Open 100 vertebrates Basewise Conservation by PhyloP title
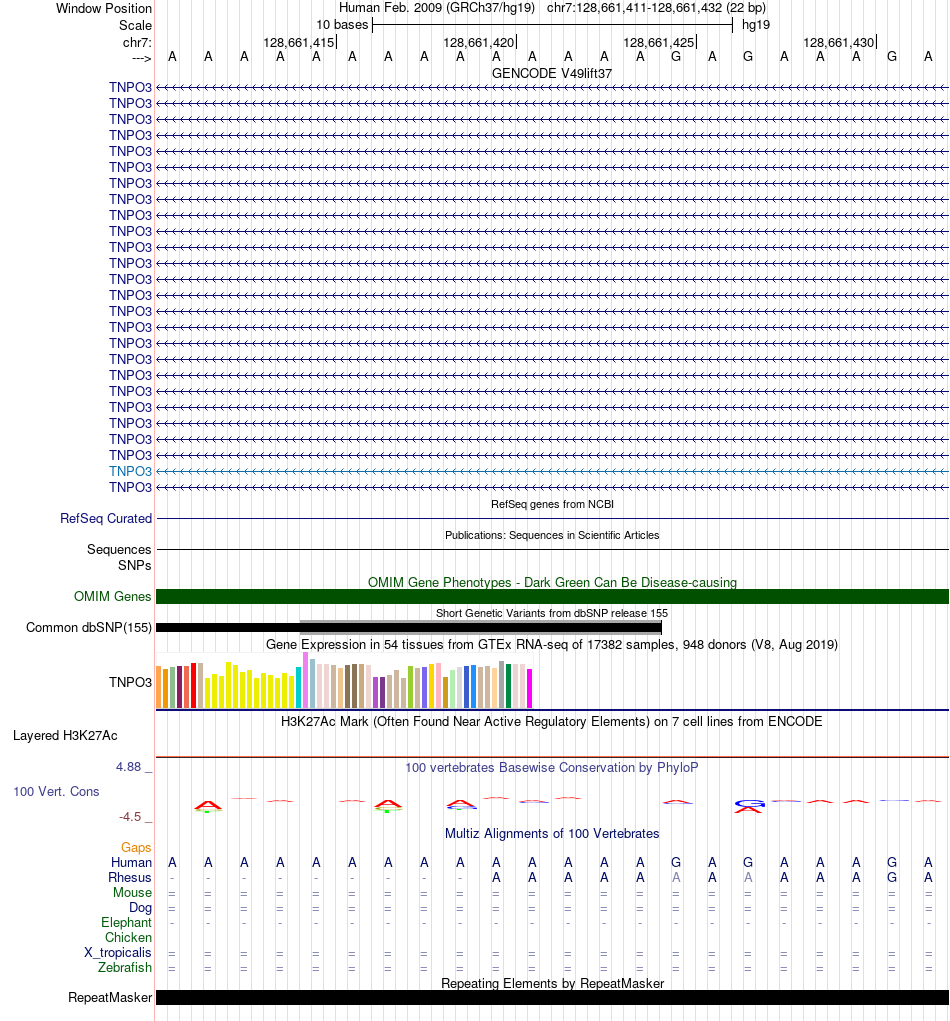The width and height of the screenshot is (950, 1021). pos(552,768)
